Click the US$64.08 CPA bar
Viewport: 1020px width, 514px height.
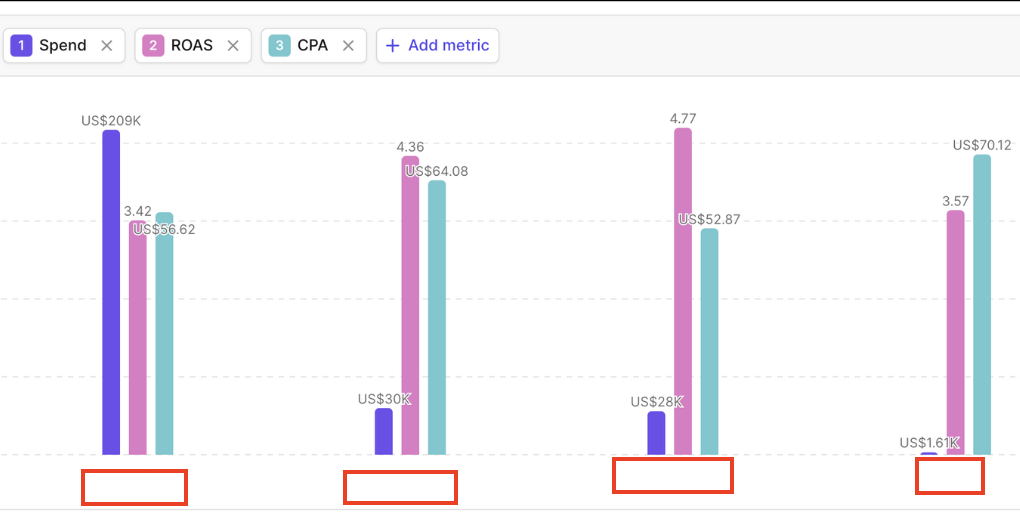tap(437, 318)
